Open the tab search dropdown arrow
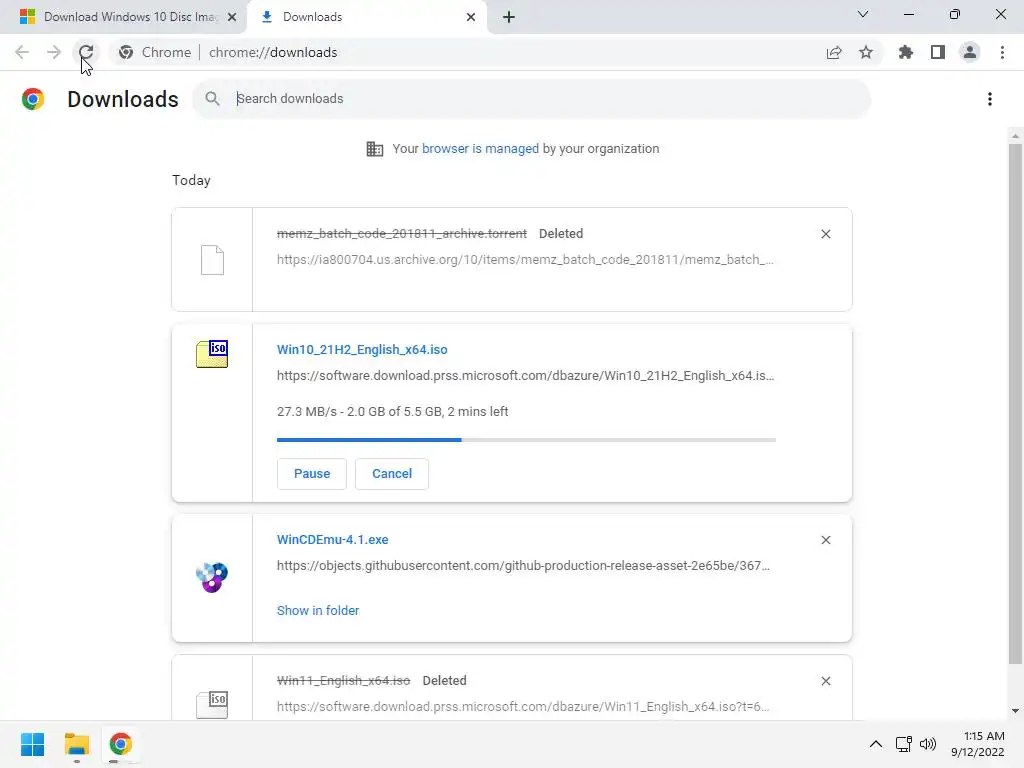This screenshot has width=1024, height=768. coord(863,14)
